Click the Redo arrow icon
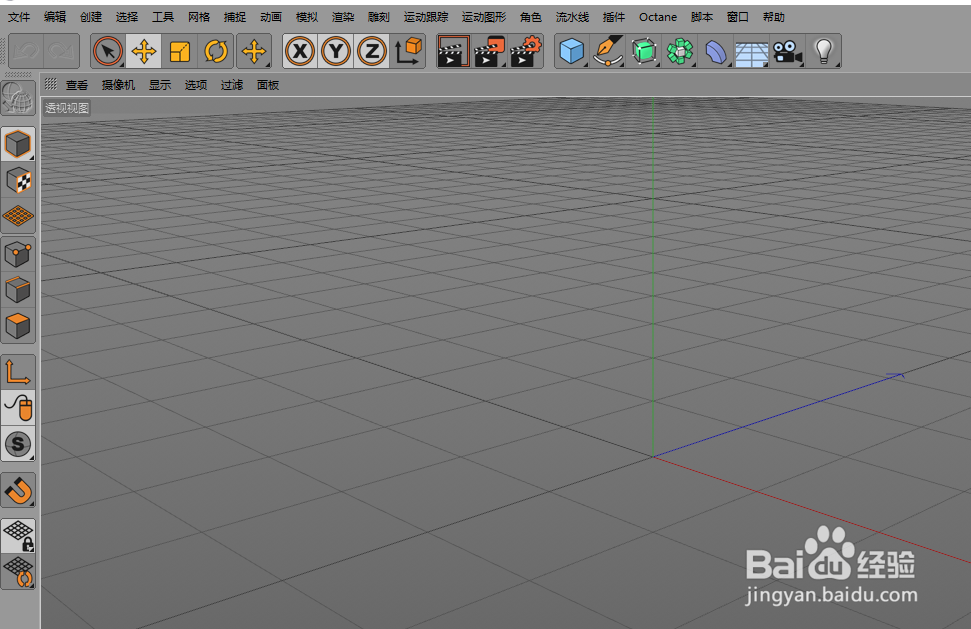971x629 pixels. point(61,51)
